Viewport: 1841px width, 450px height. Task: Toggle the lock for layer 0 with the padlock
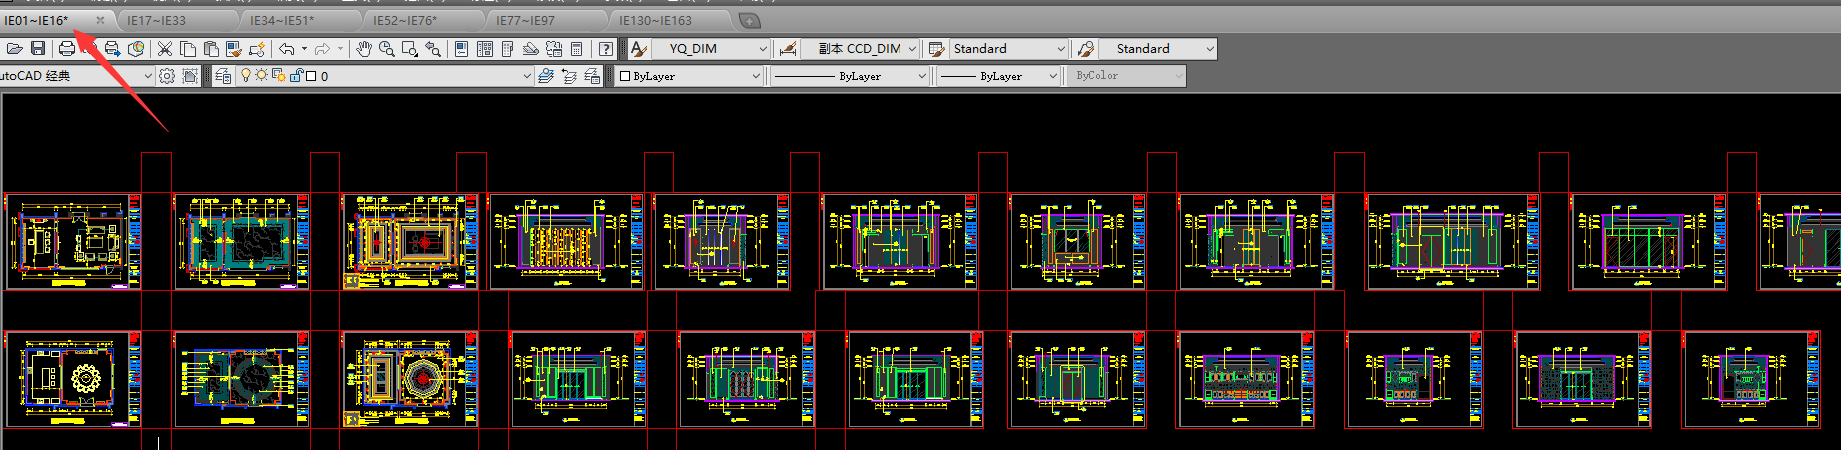[x=296, y=75]
